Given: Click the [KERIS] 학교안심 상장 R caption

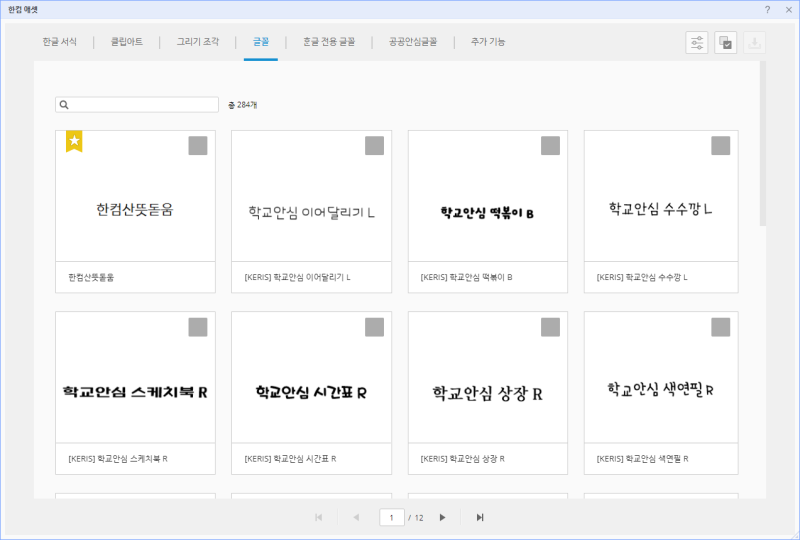Looking at the screenshot, I should tap(462, 459).
